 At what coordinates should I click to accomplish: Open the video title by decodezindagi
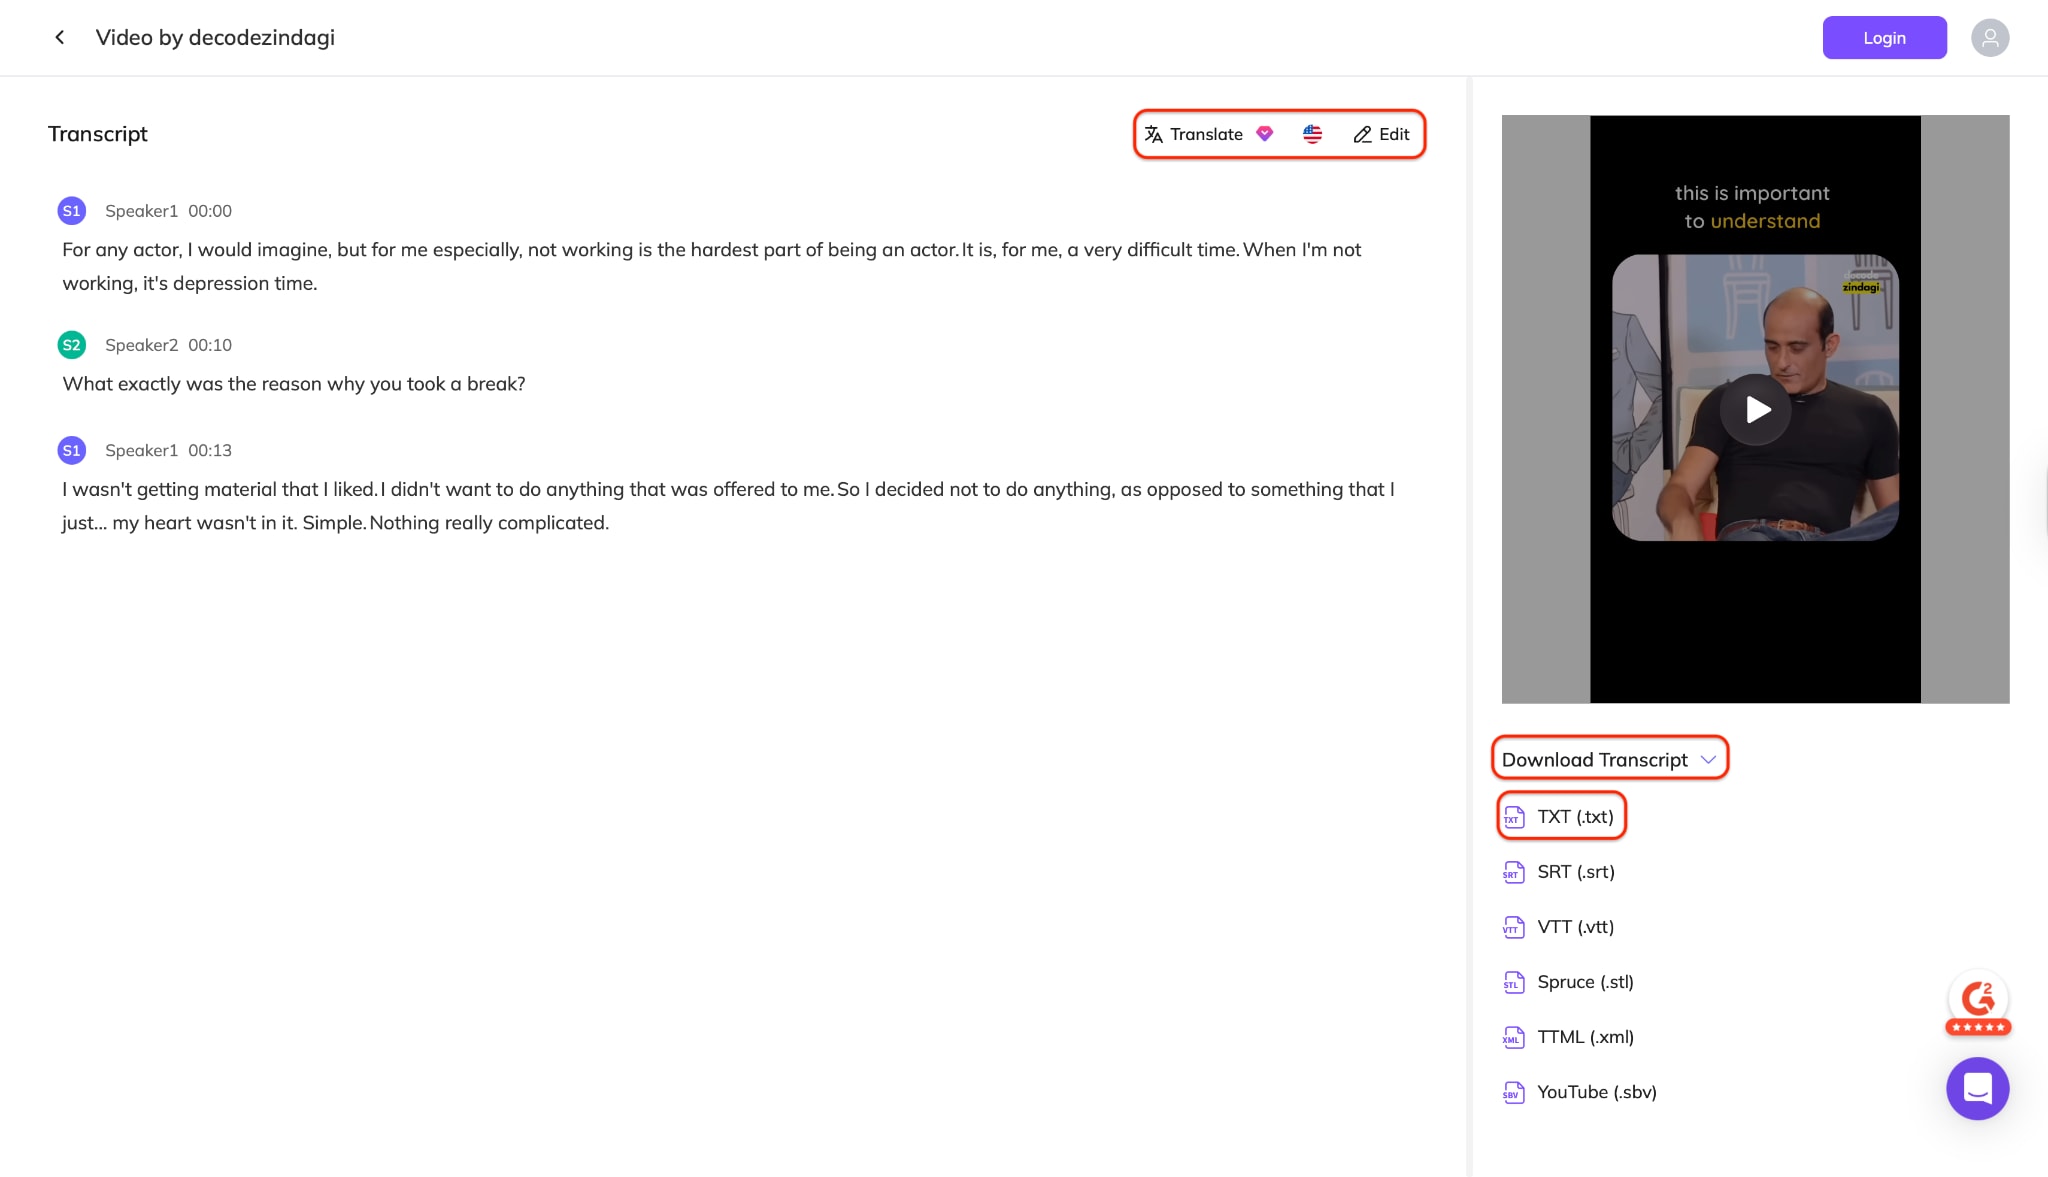(x=216, y=37)
